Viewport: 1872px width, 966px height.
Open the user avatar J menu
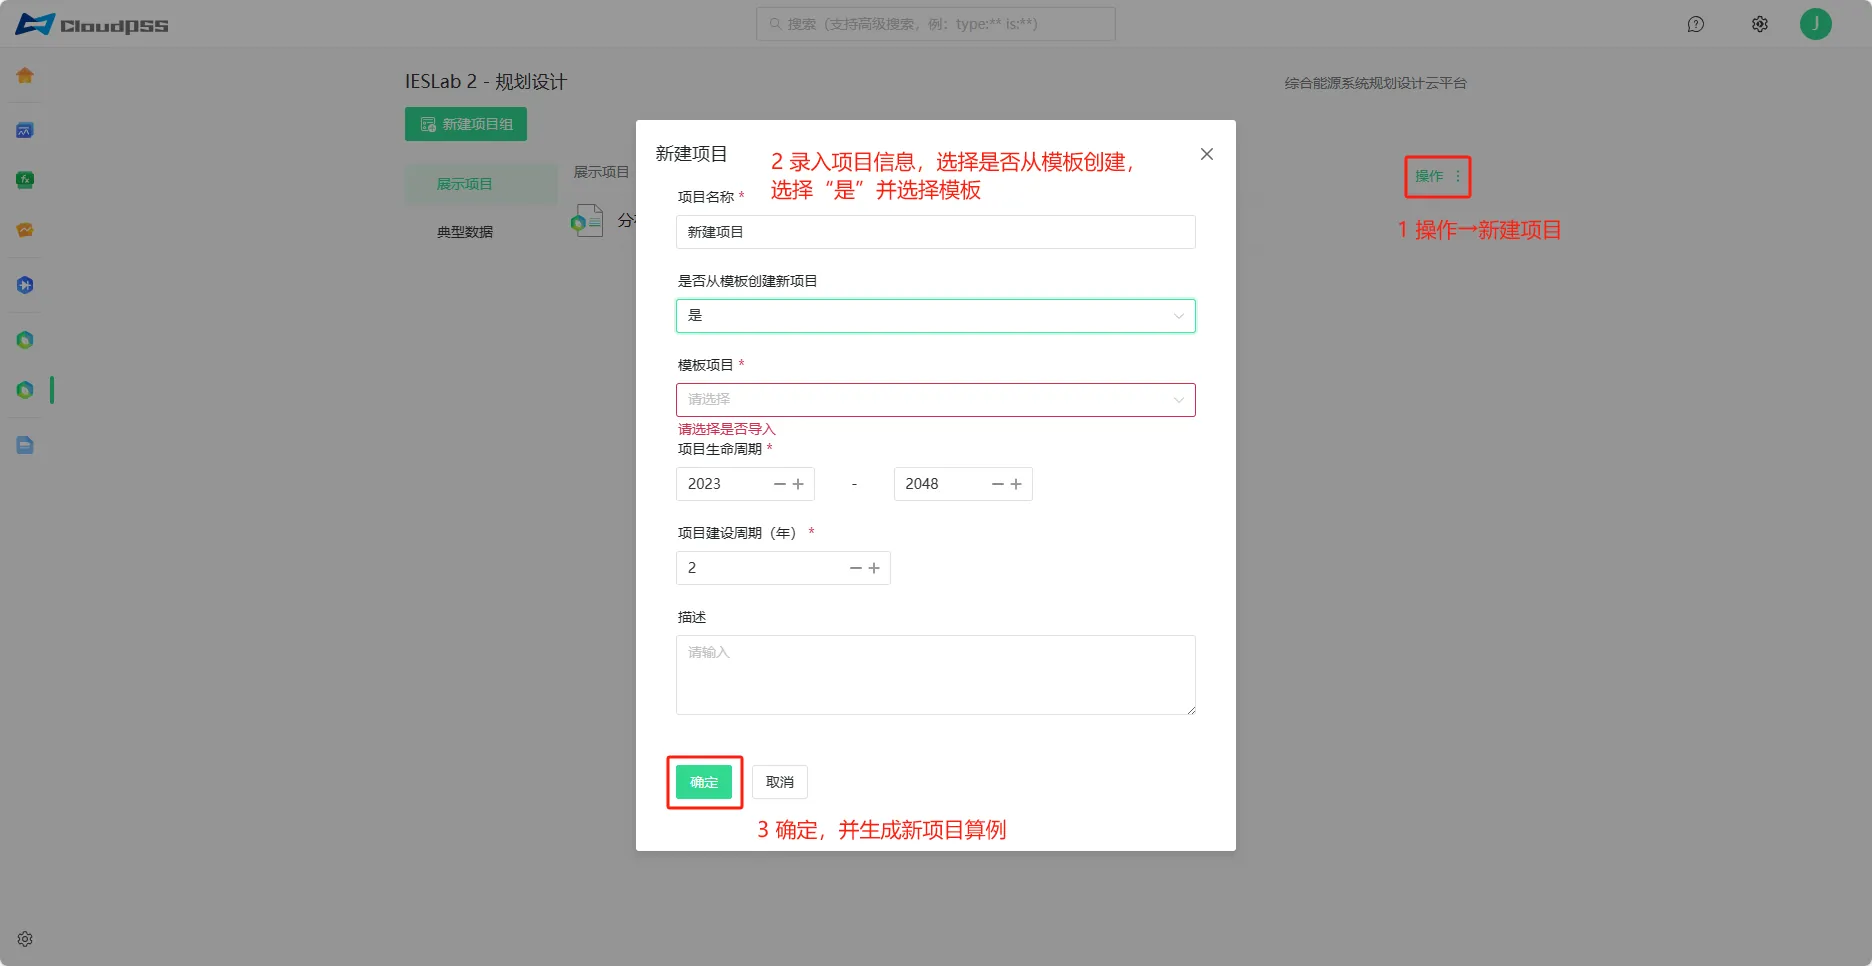tap(1816, 24)
